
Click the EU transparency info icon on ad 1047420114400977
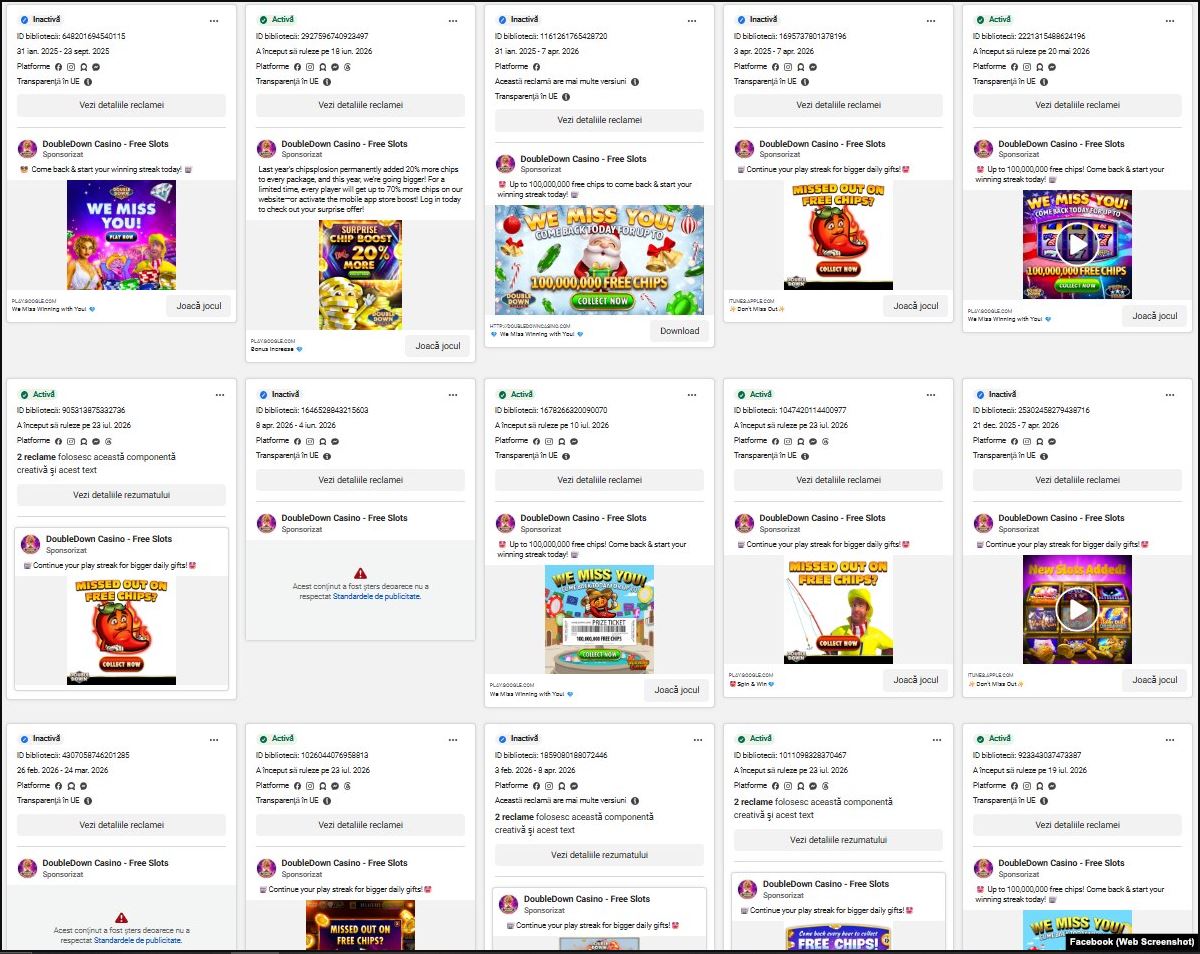tap(805, 456)
